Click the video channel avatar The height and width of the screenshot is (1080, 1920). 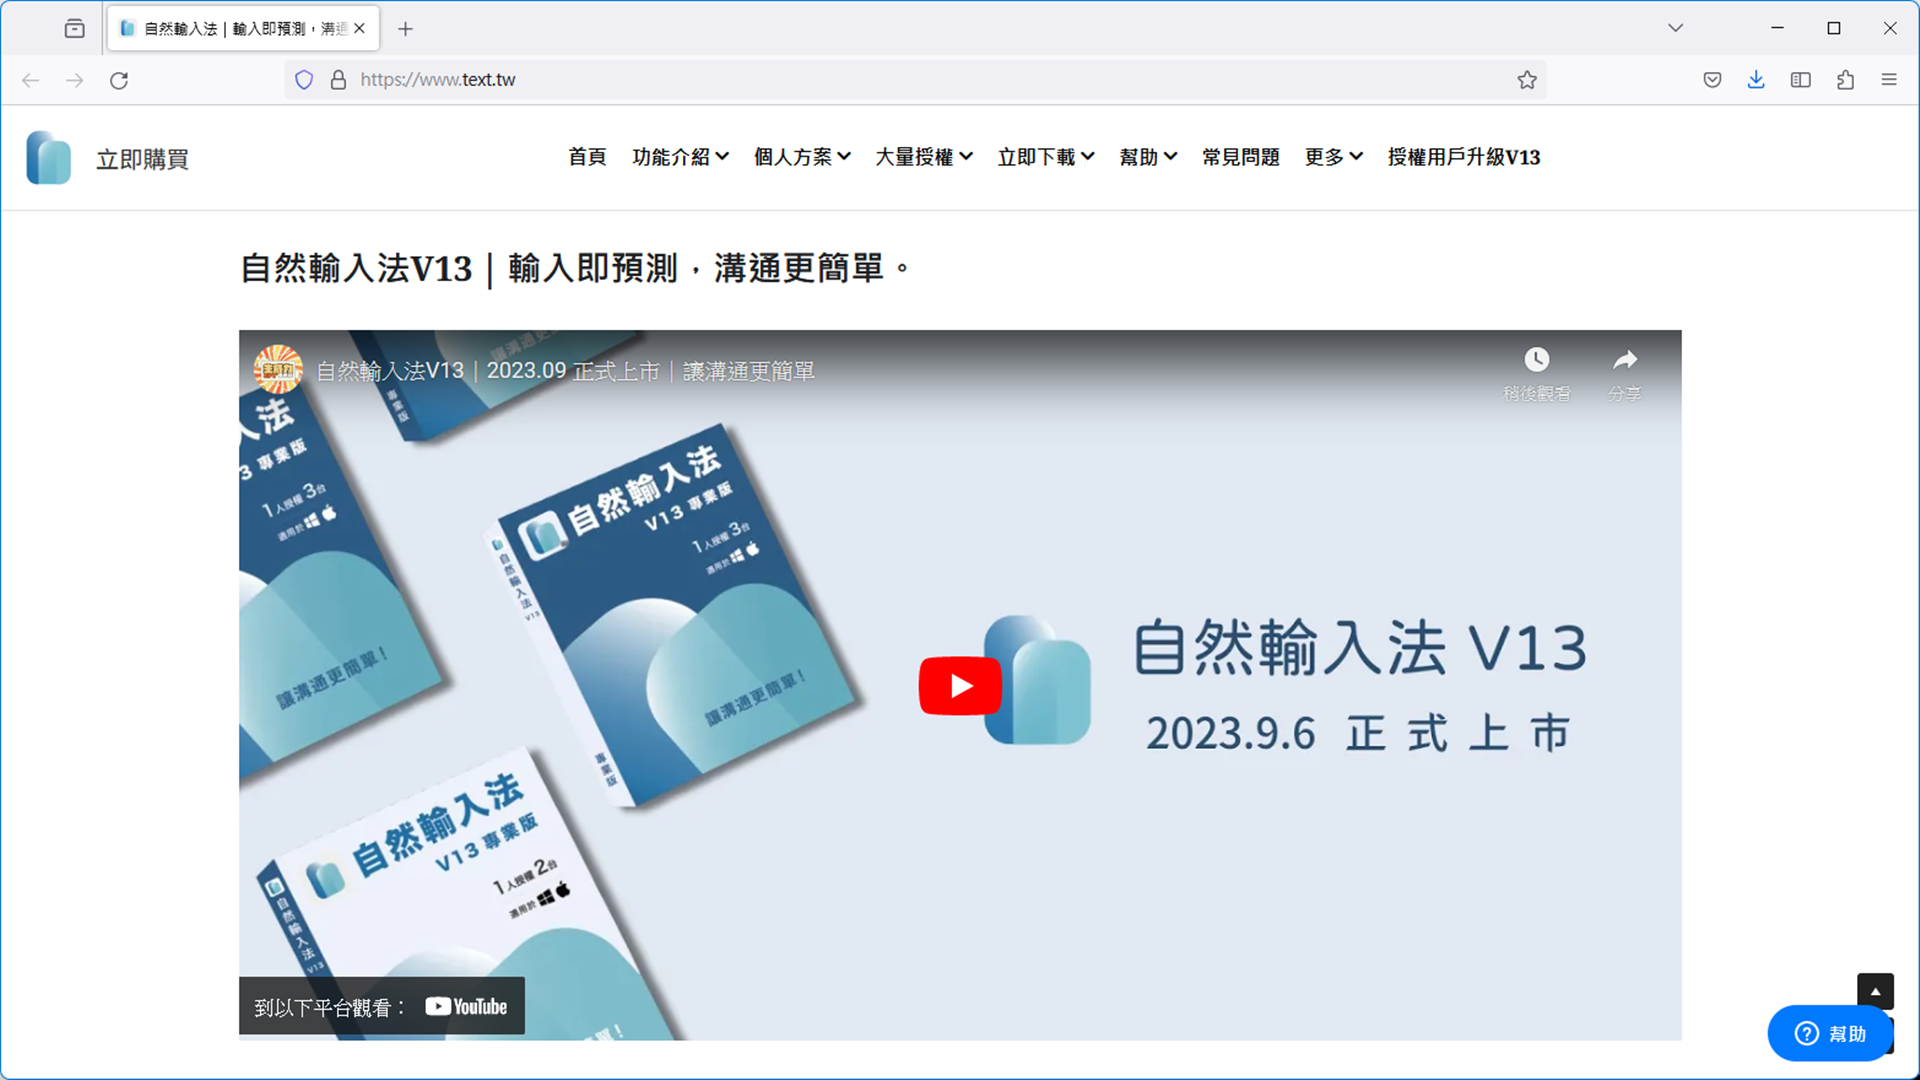click(x=278, y=370)
